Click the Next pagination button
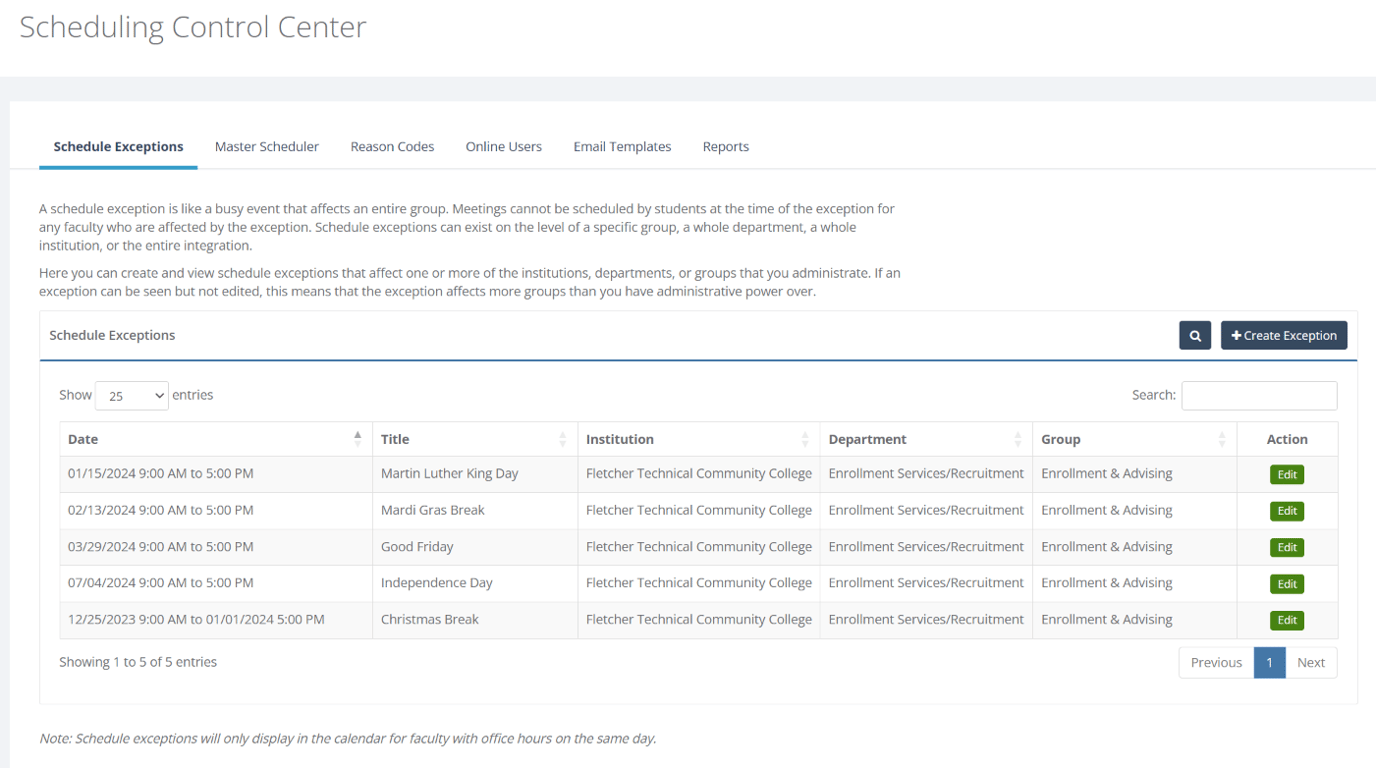Screen dimensions: 1376x768 click(x=1310, y=662)
